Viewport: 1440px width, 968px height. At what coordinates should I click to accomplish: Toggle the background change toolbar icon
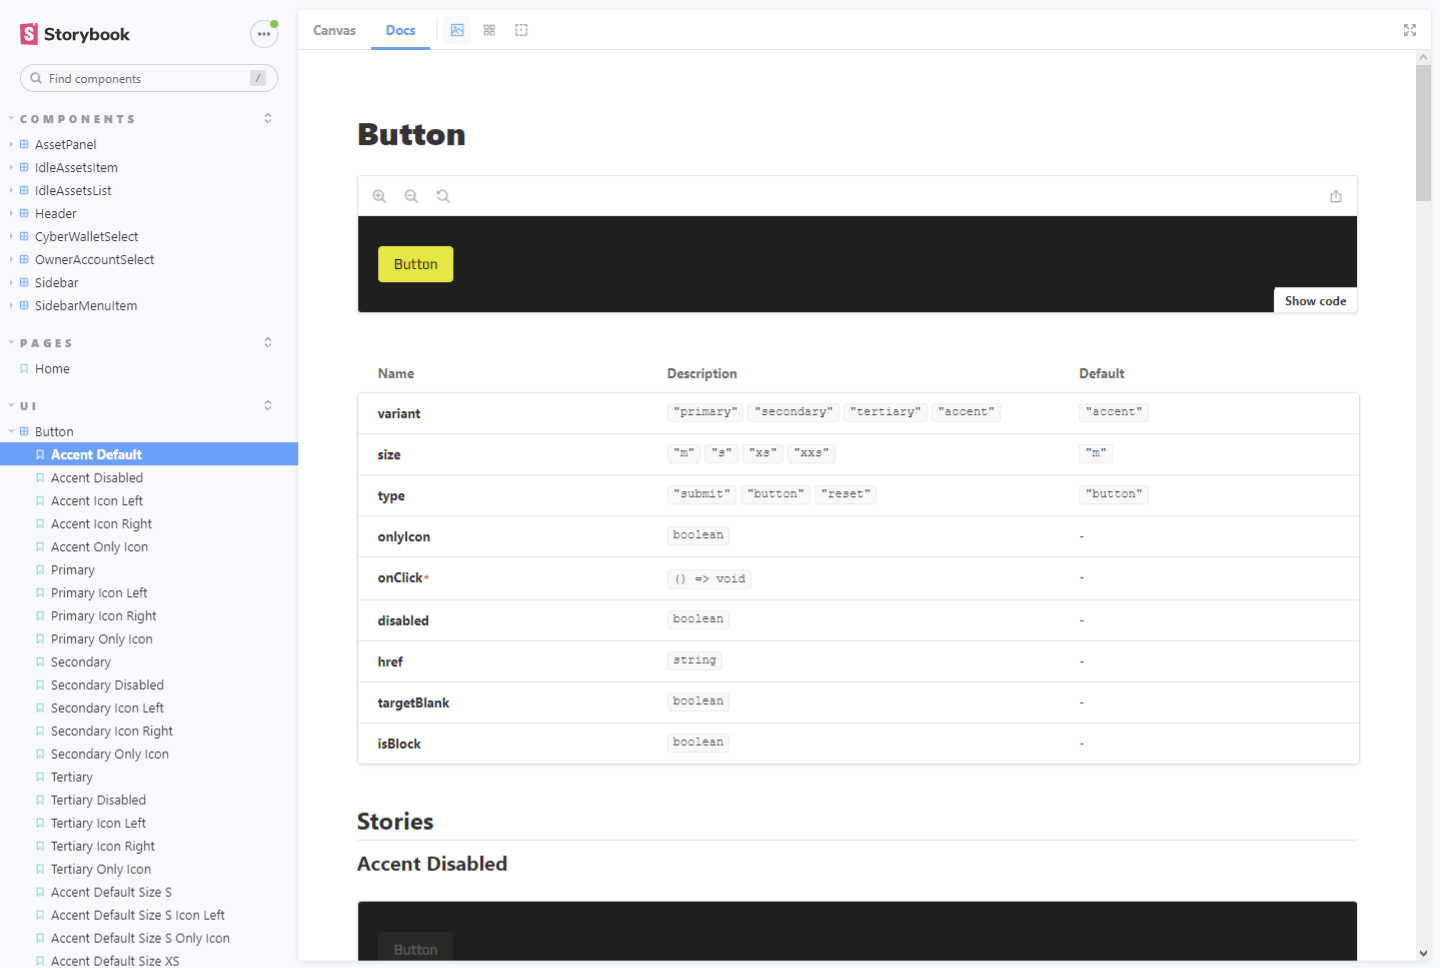coord(457,30)
